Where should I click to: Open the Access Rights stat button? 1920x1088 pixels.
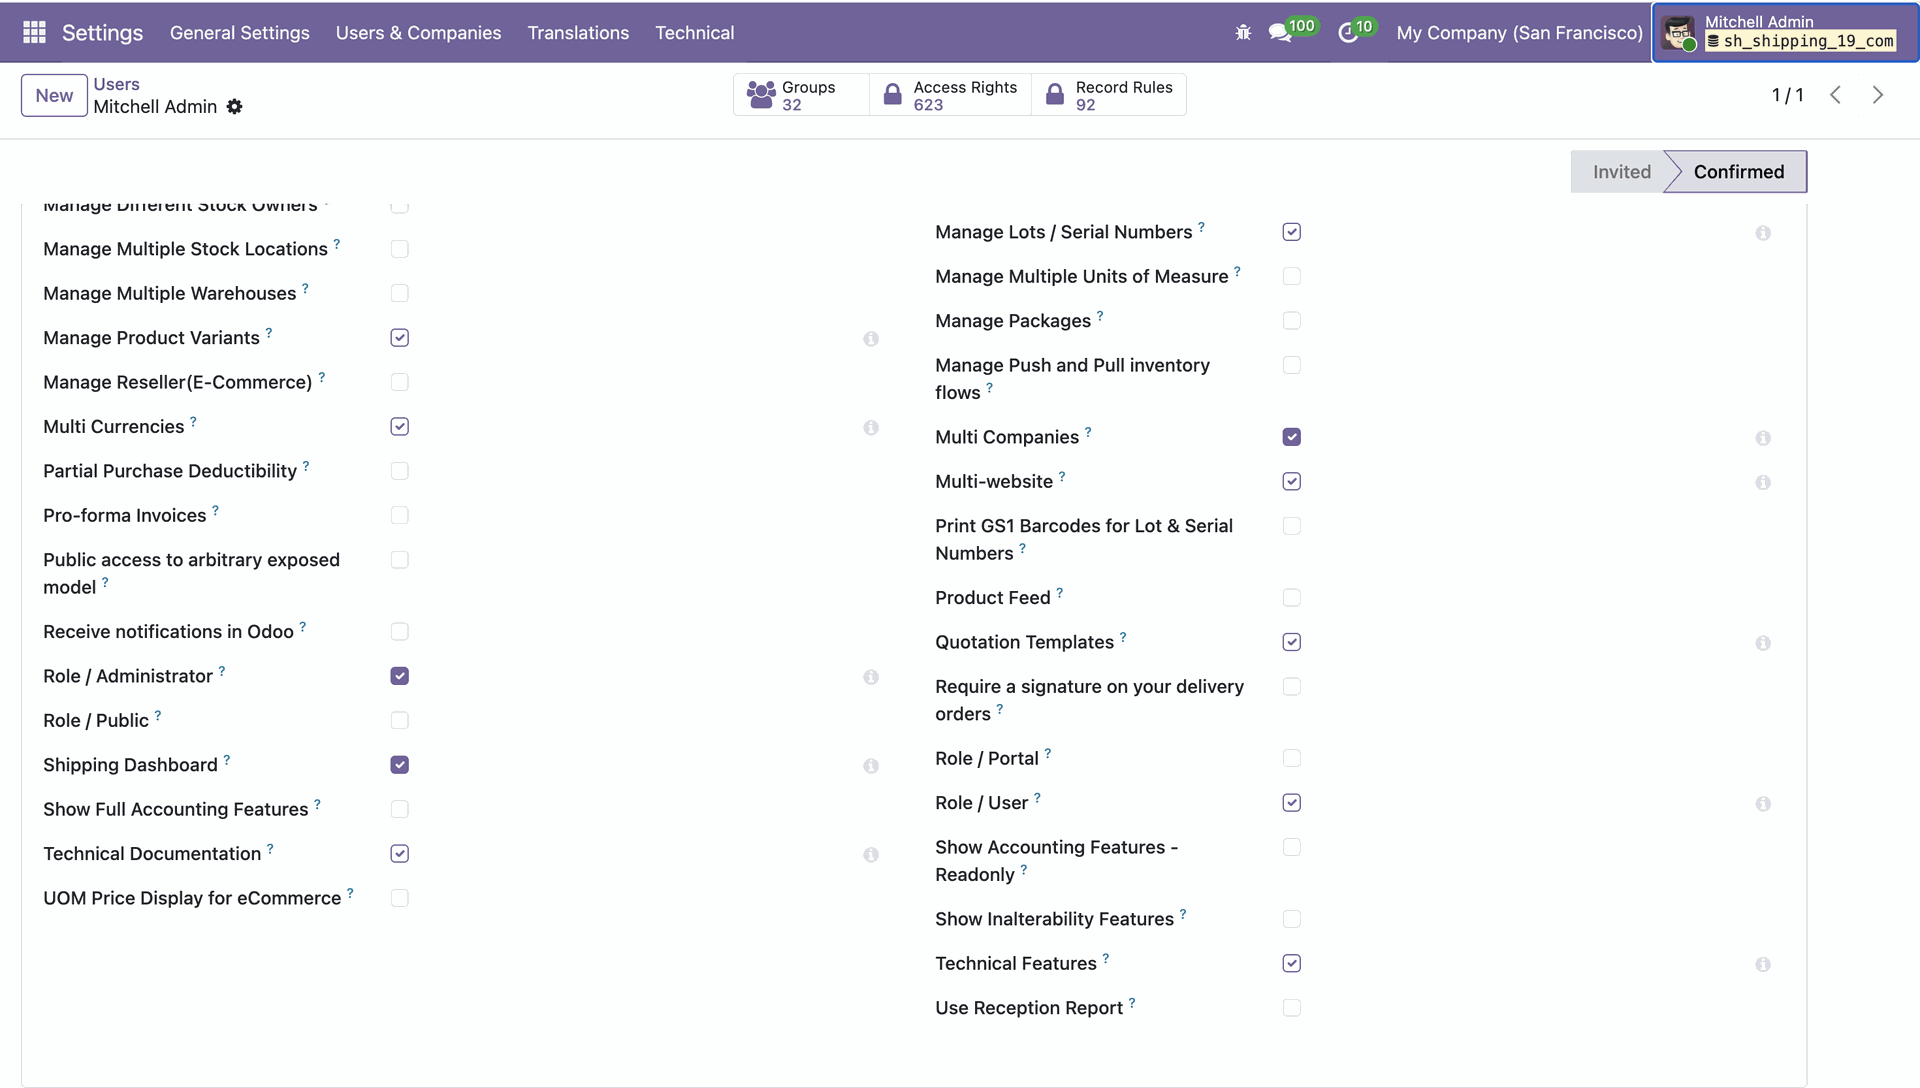(x=950, y=95)
